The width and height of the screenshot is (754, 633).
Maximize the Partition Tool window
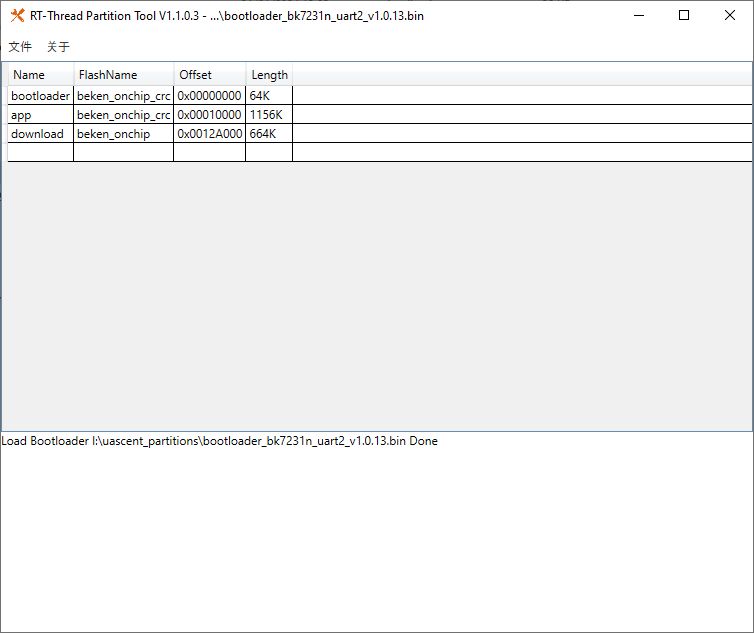[x=684, y=15]
